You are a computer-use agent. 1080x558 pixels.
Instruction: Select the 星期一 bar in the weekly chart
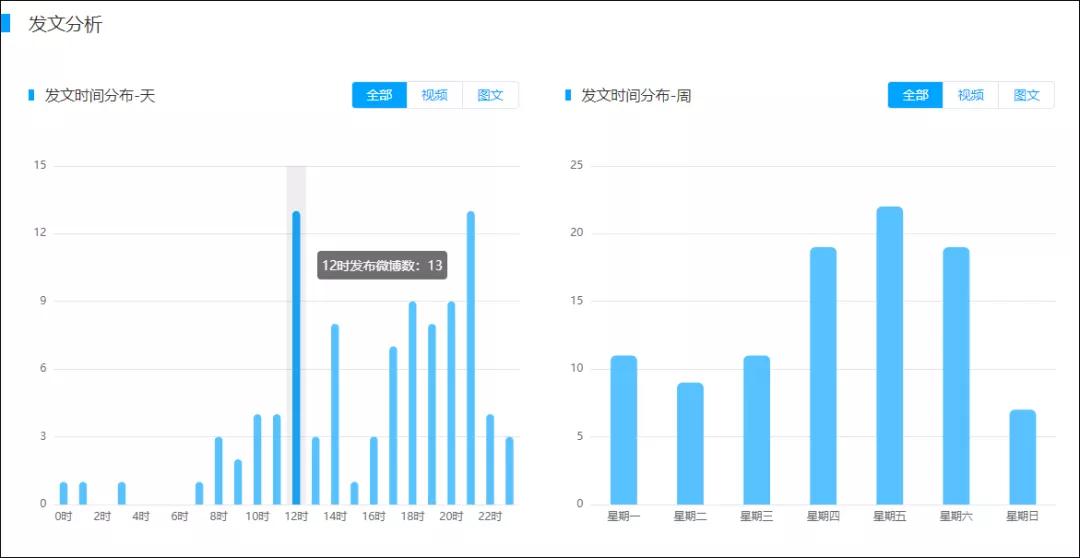coord(624,430)
